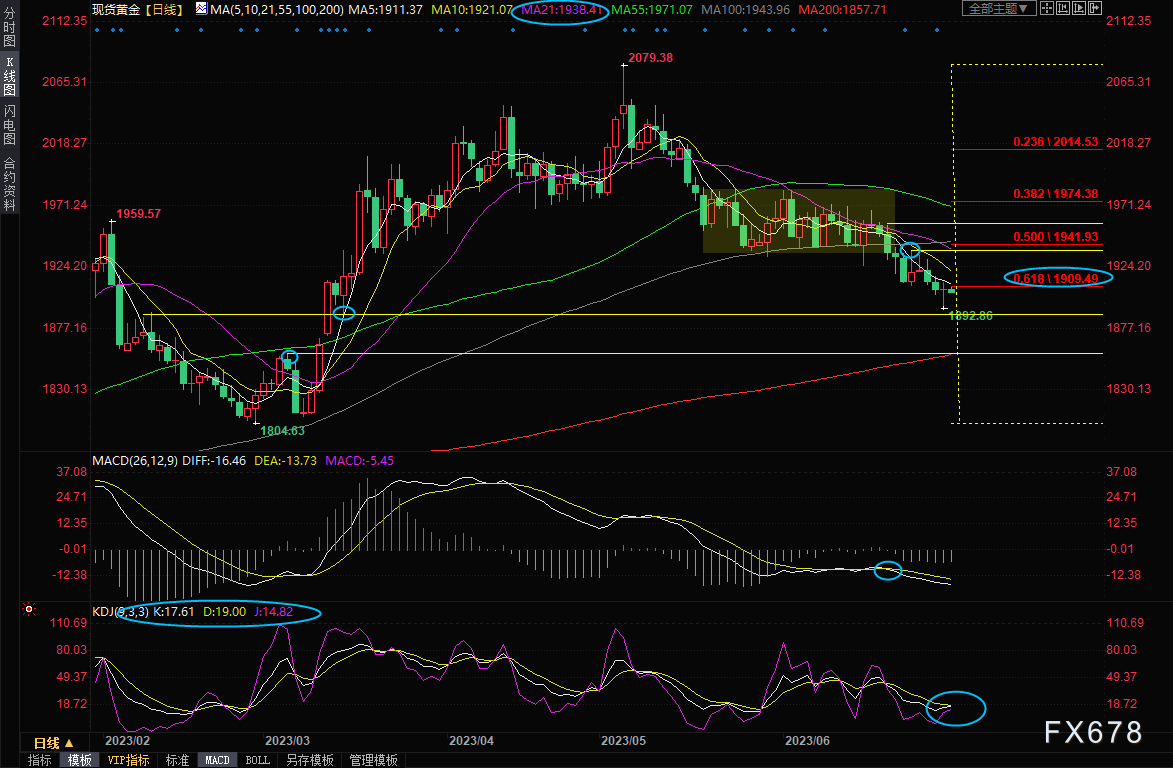Click the 2023/02 date on the time axis
Image resolution: width=1173 pixels, height=768 pixels.
point(127,740)
